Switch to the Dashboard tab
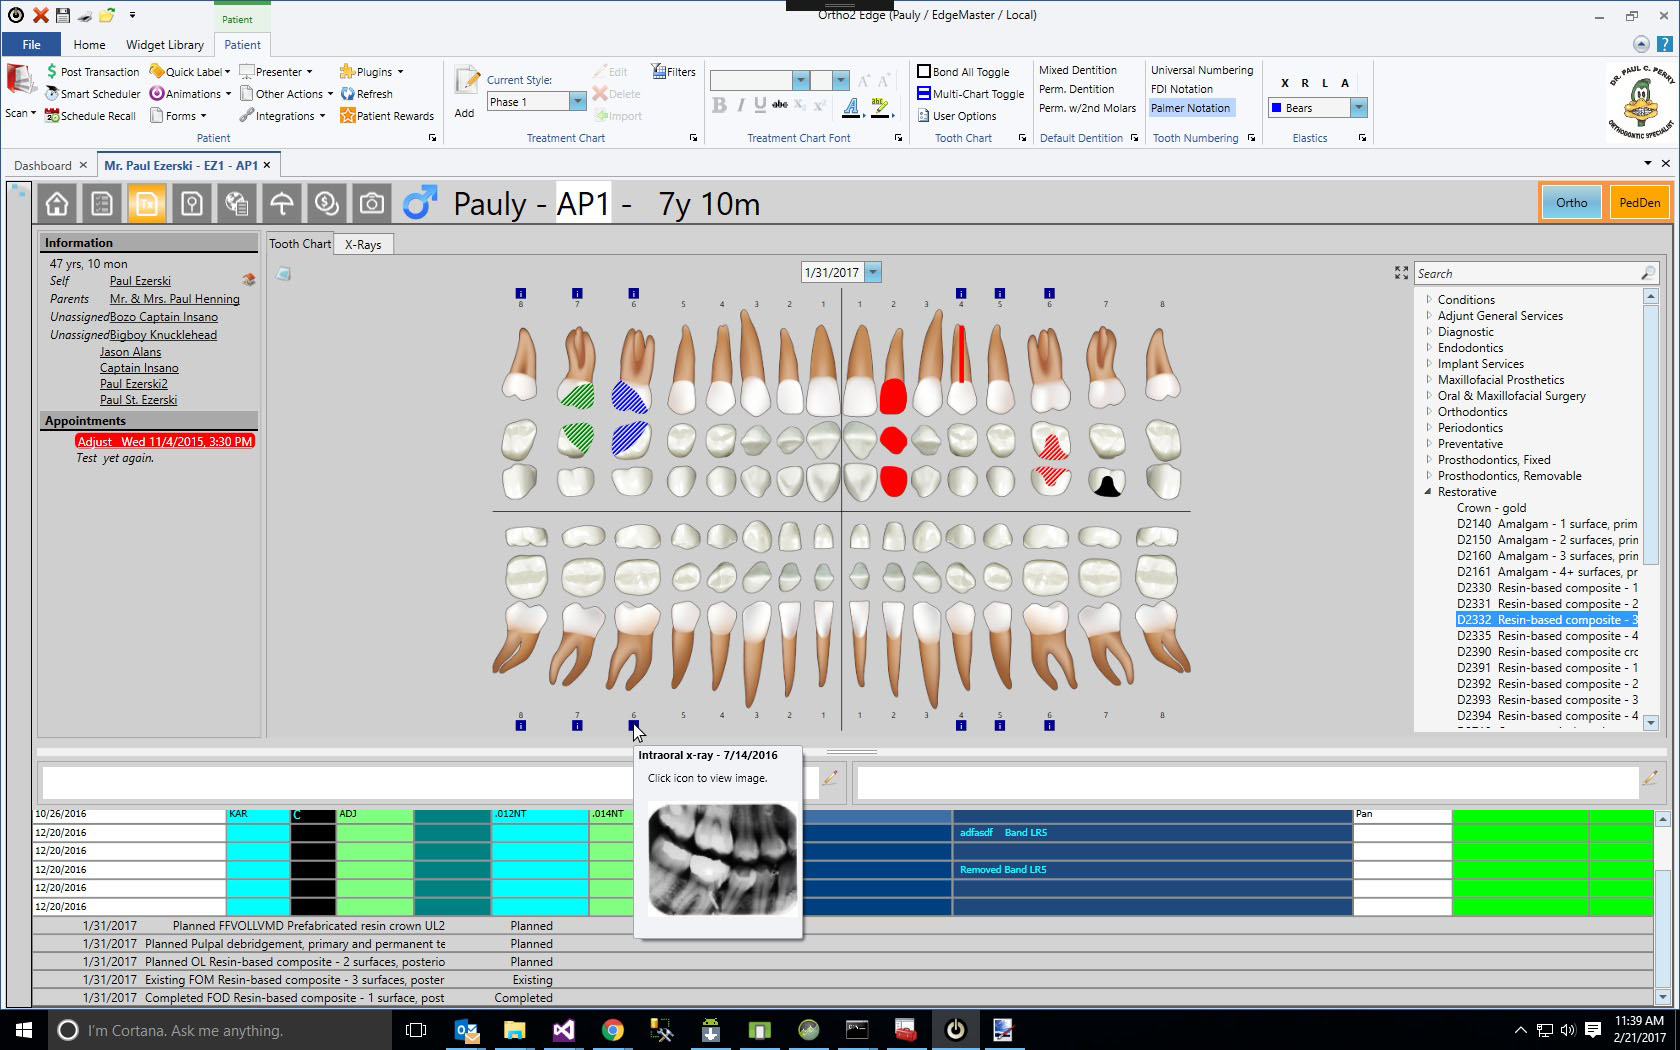Screen dimensions: 1680x1050 [43, 165]
